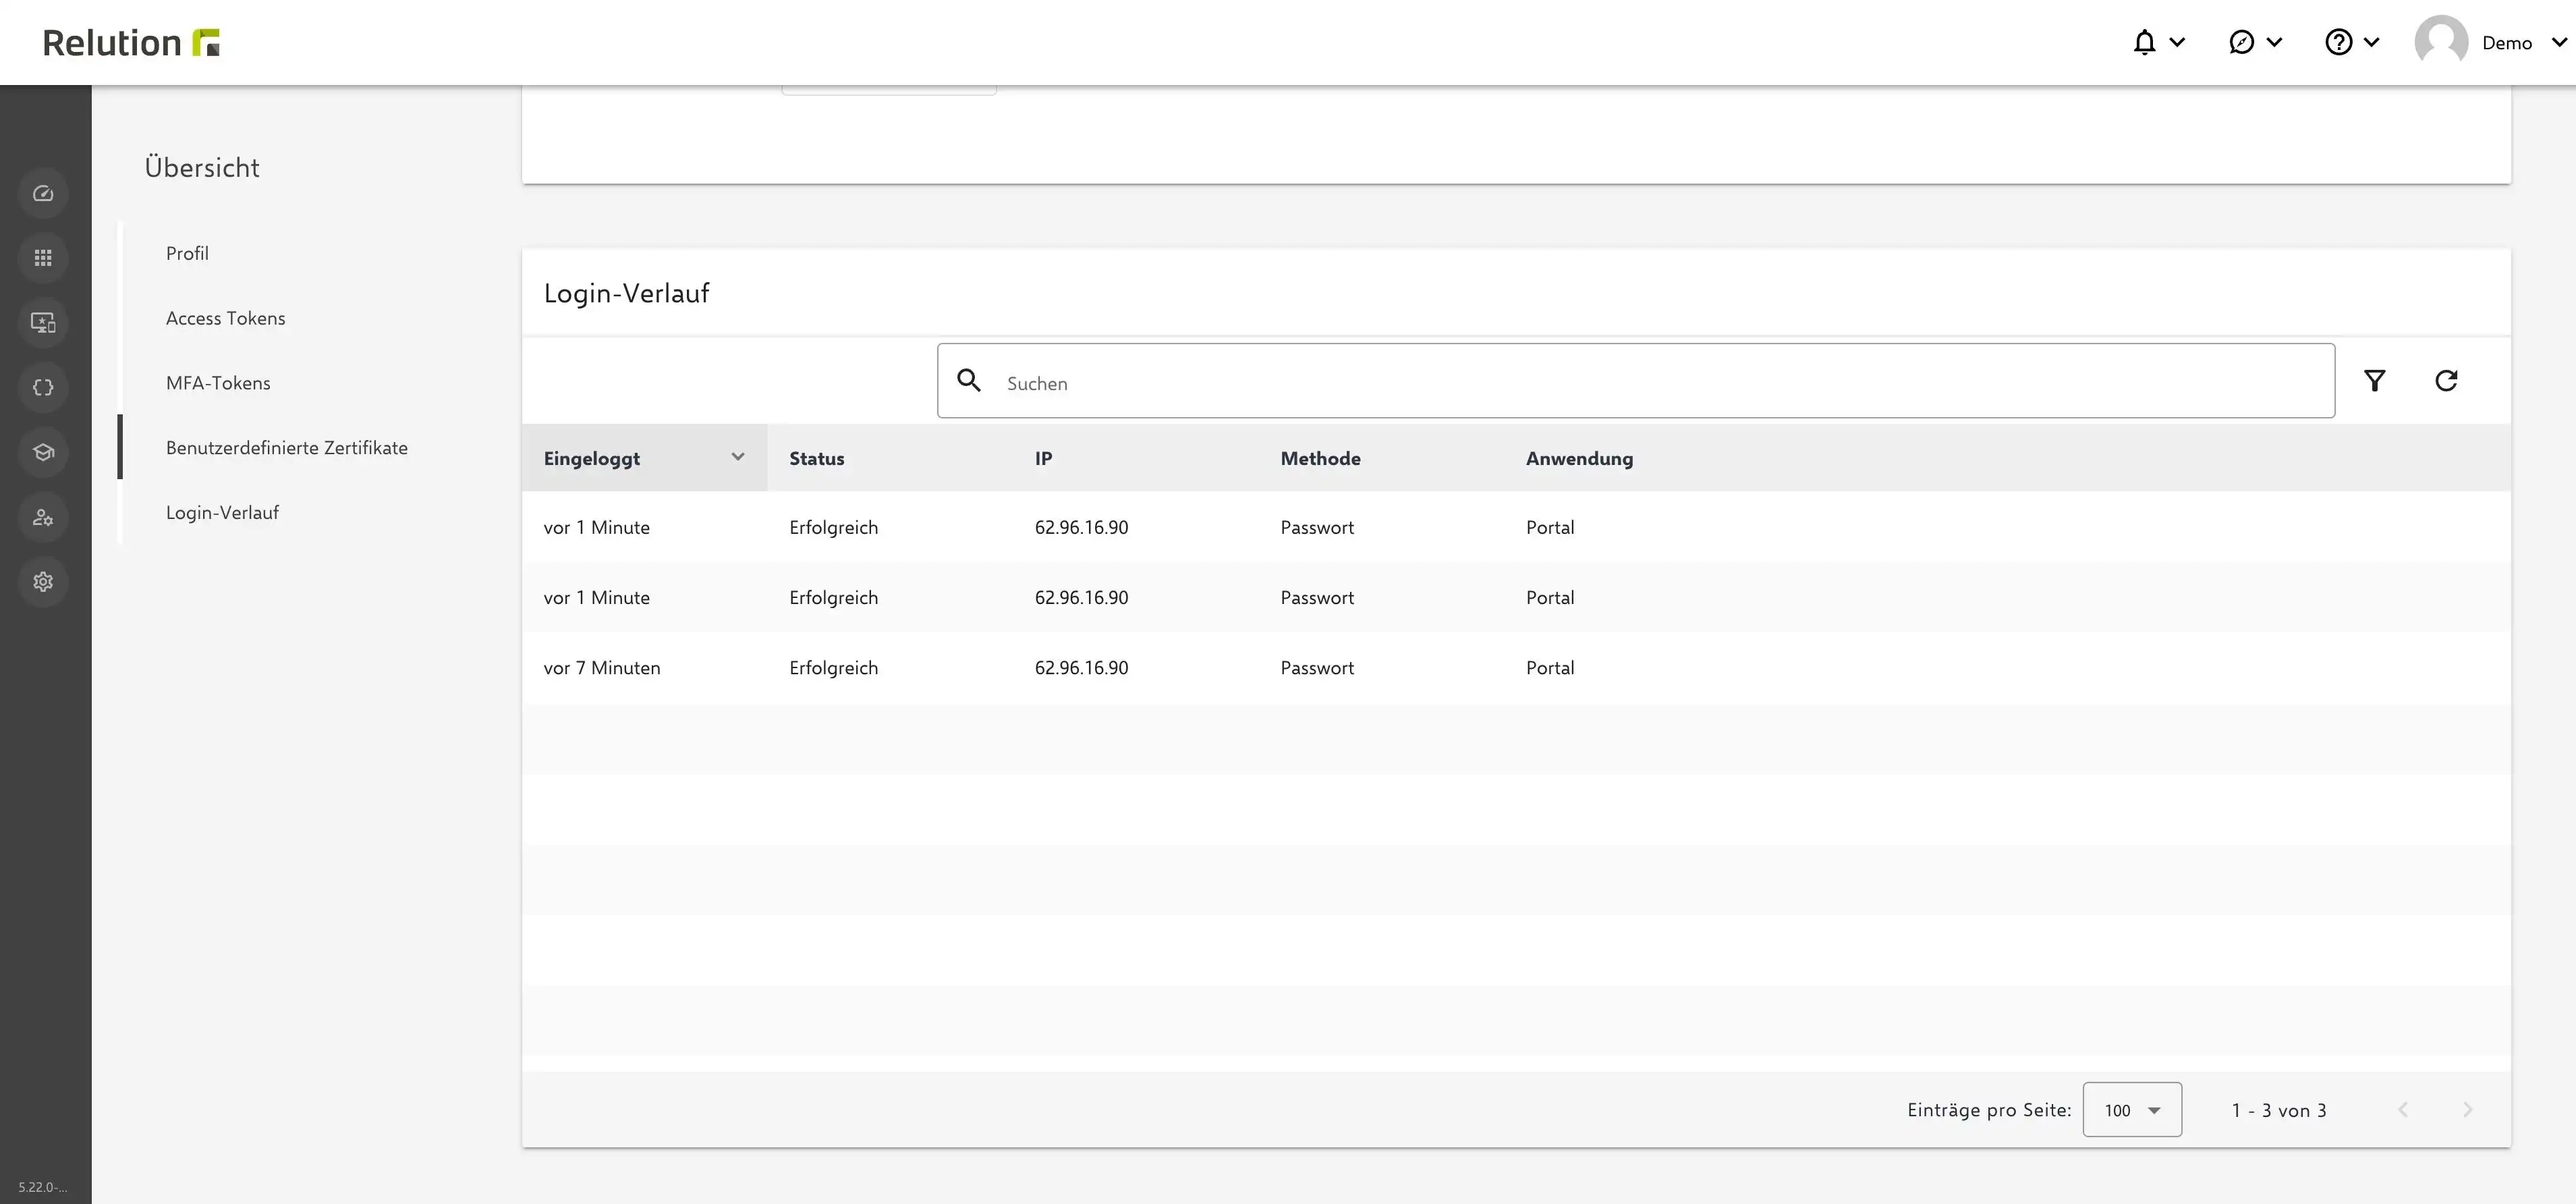The image size is (2576, 1204).
Task: Open the settings gear sidebar icon
Action: (43, 582)
